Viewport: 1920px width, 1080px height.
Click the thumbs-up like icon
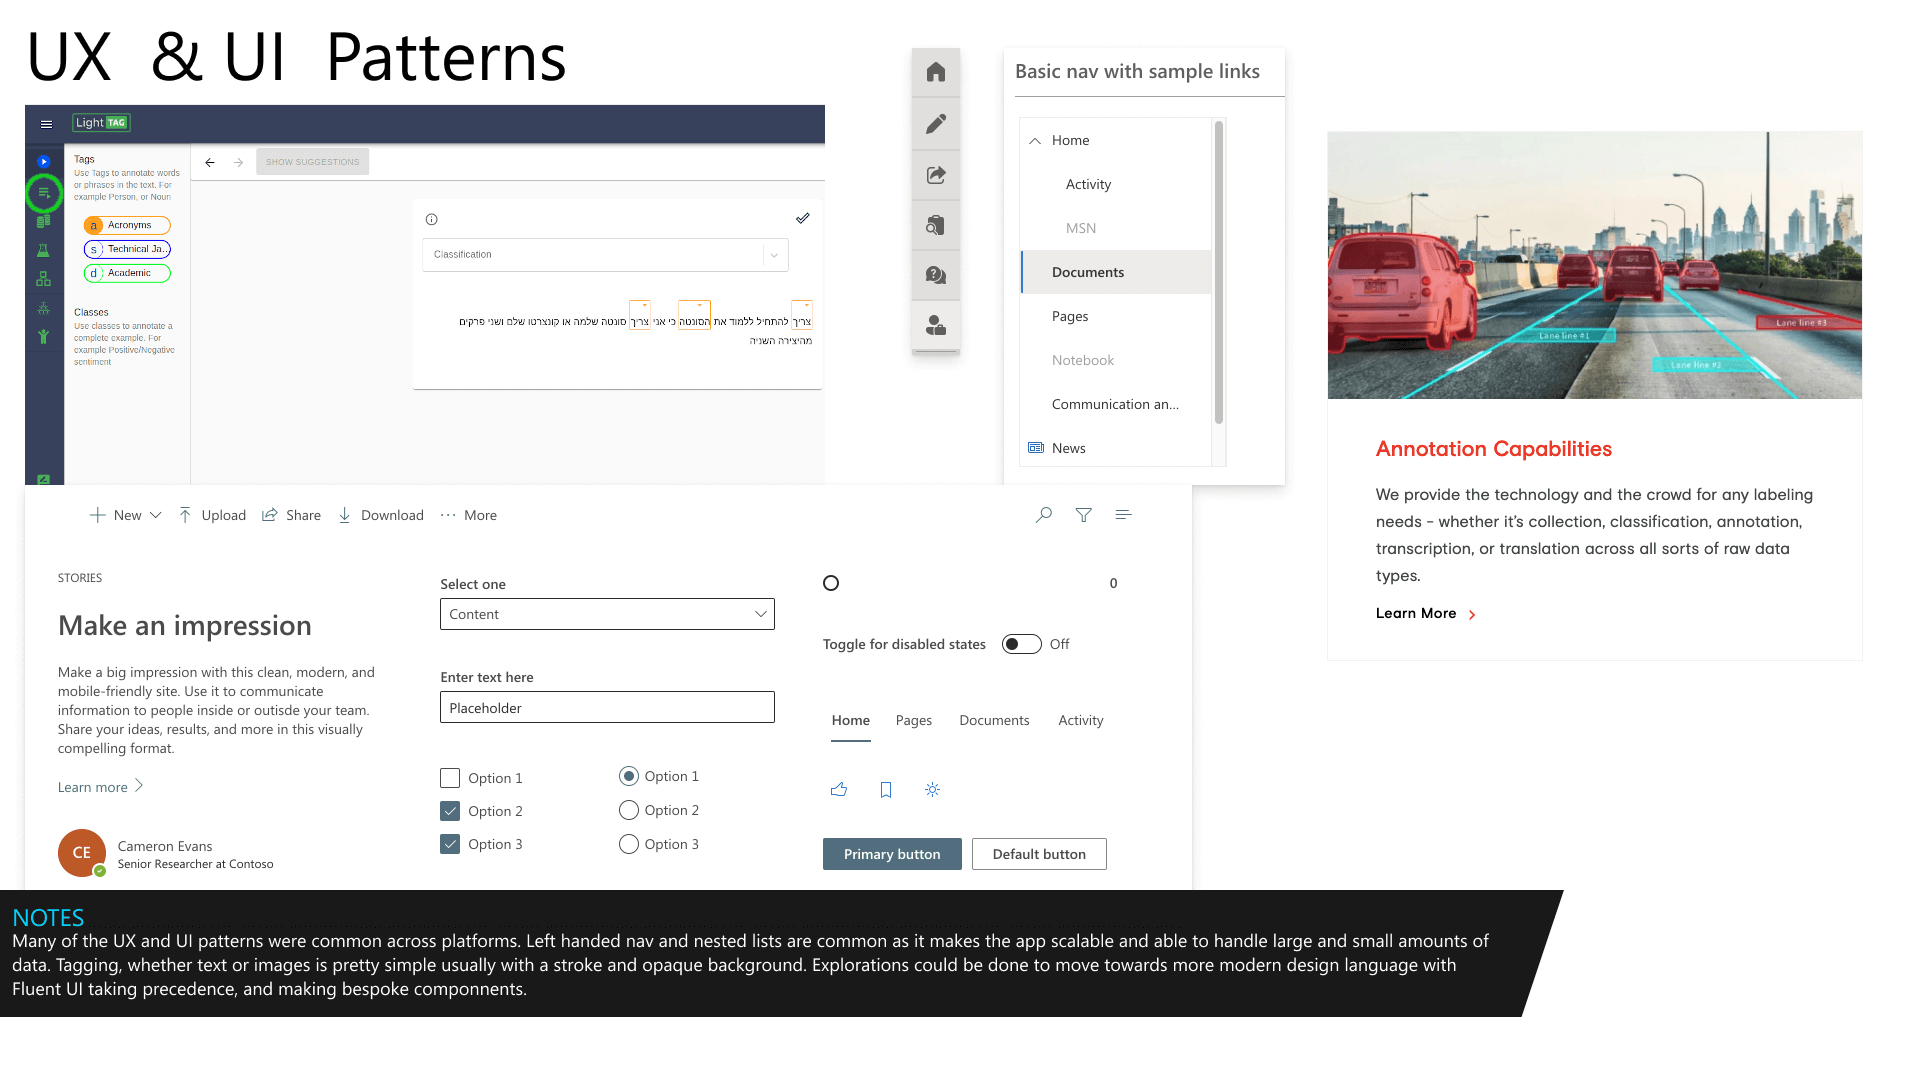[839, 790]
